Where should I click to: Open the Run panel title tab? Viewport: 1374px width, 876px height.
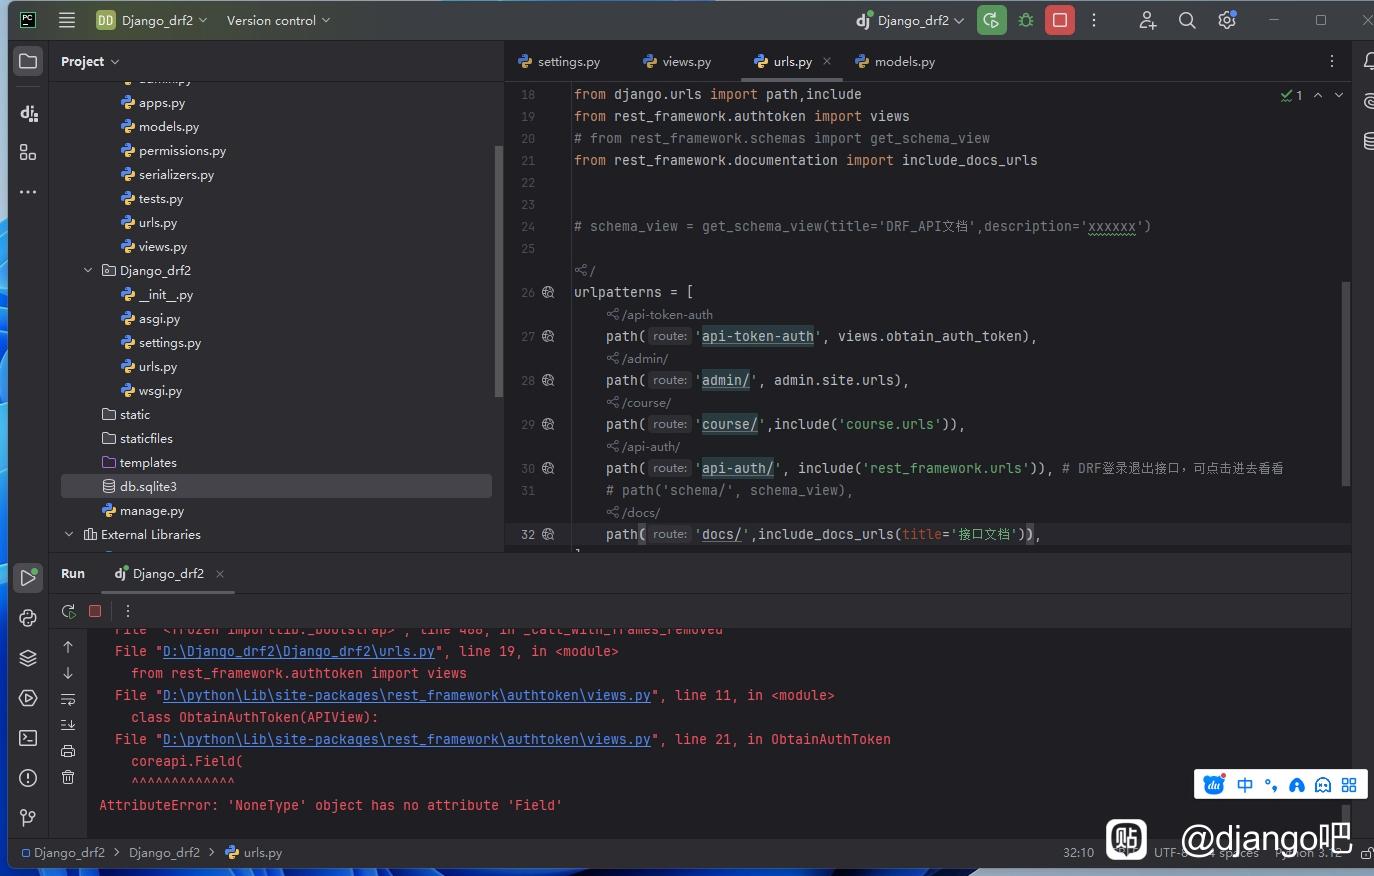[73, 573]
